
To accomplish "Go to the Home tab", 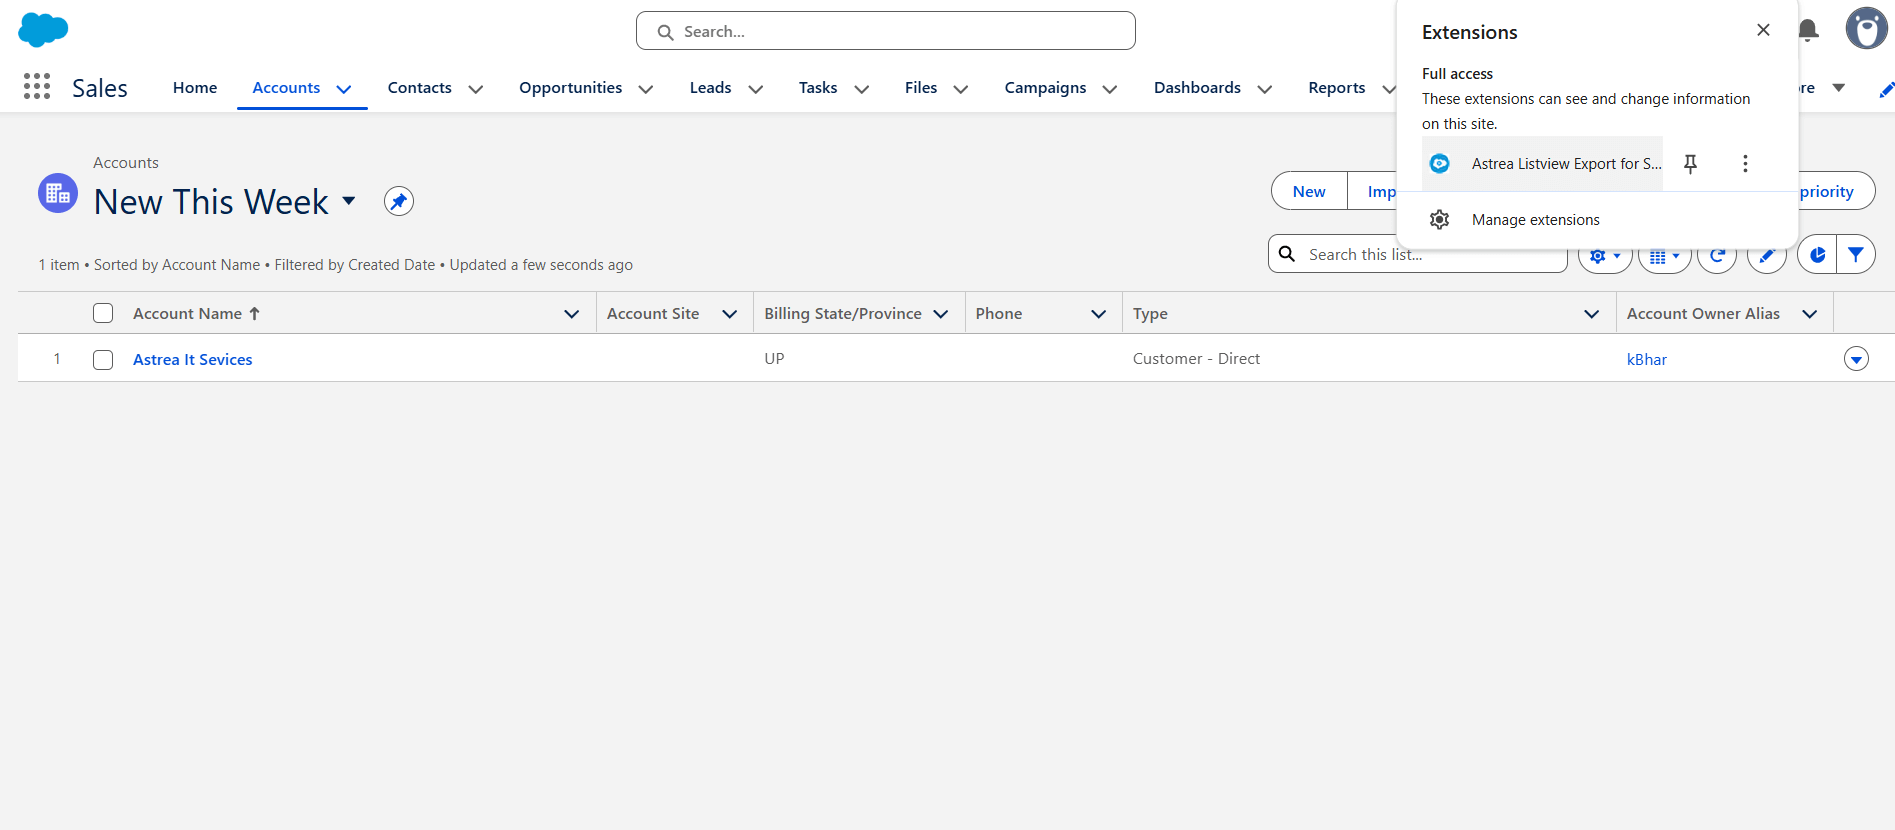I will tap(195, 88).
